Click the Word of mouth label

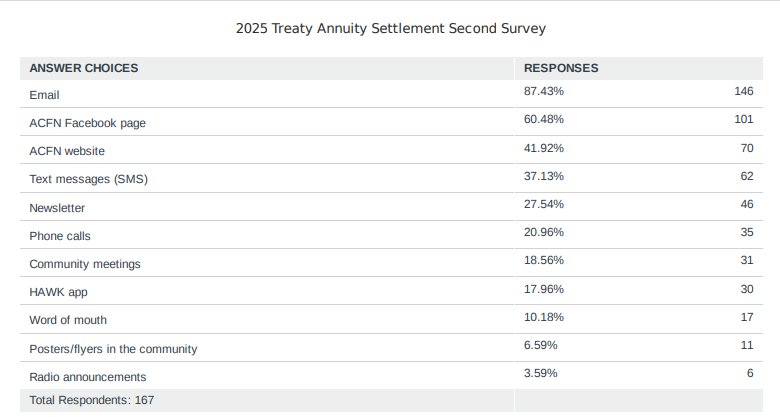tap(68, 320)
